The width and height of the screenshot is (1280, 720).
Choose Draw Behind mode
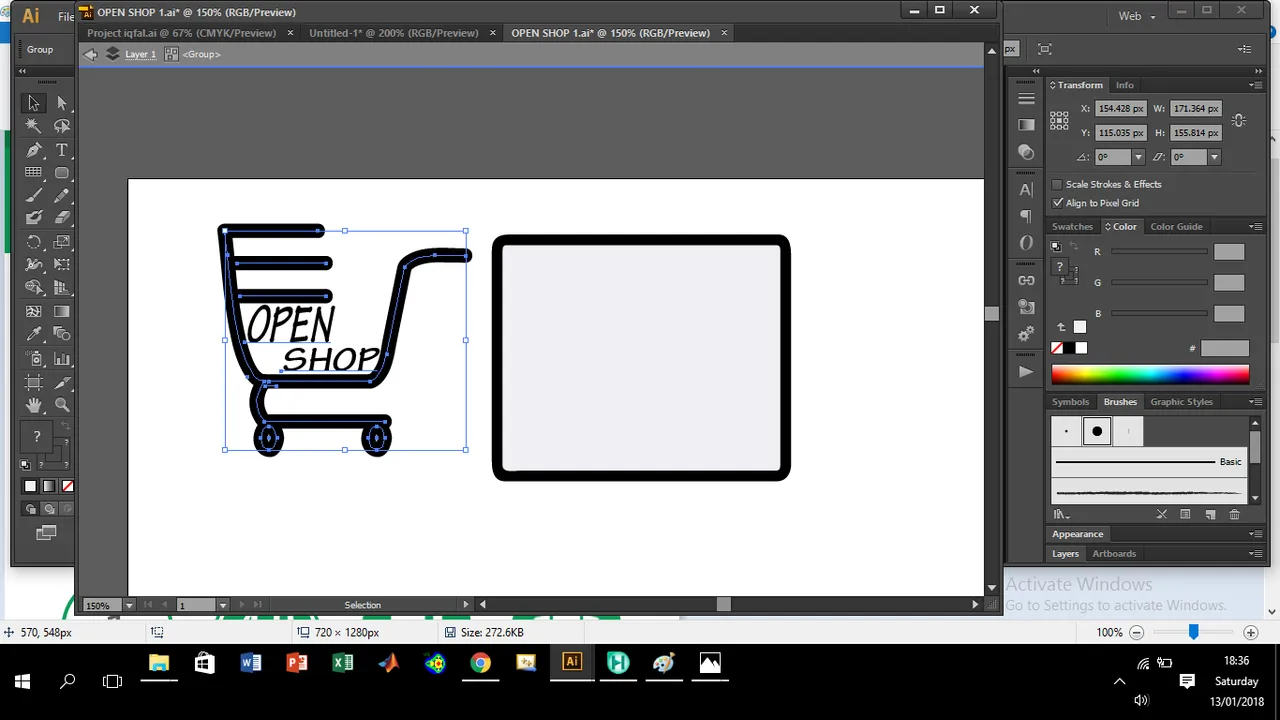[49, 509]
